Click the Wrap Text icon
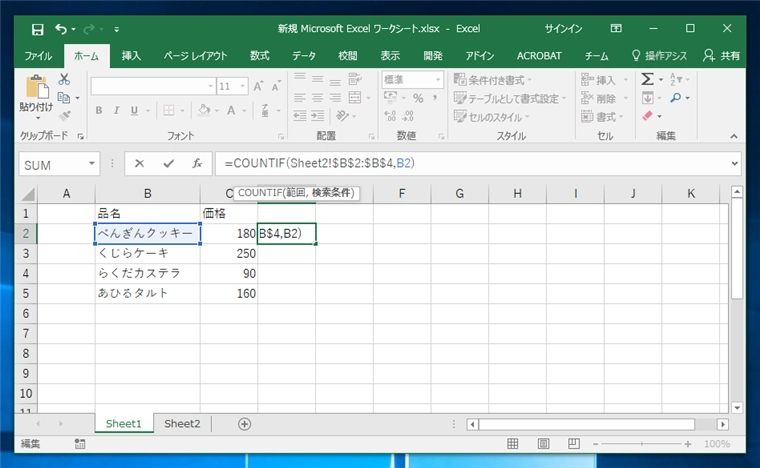Image resolution: width=760 pixels, height=468 pixels. click(355, 78)
